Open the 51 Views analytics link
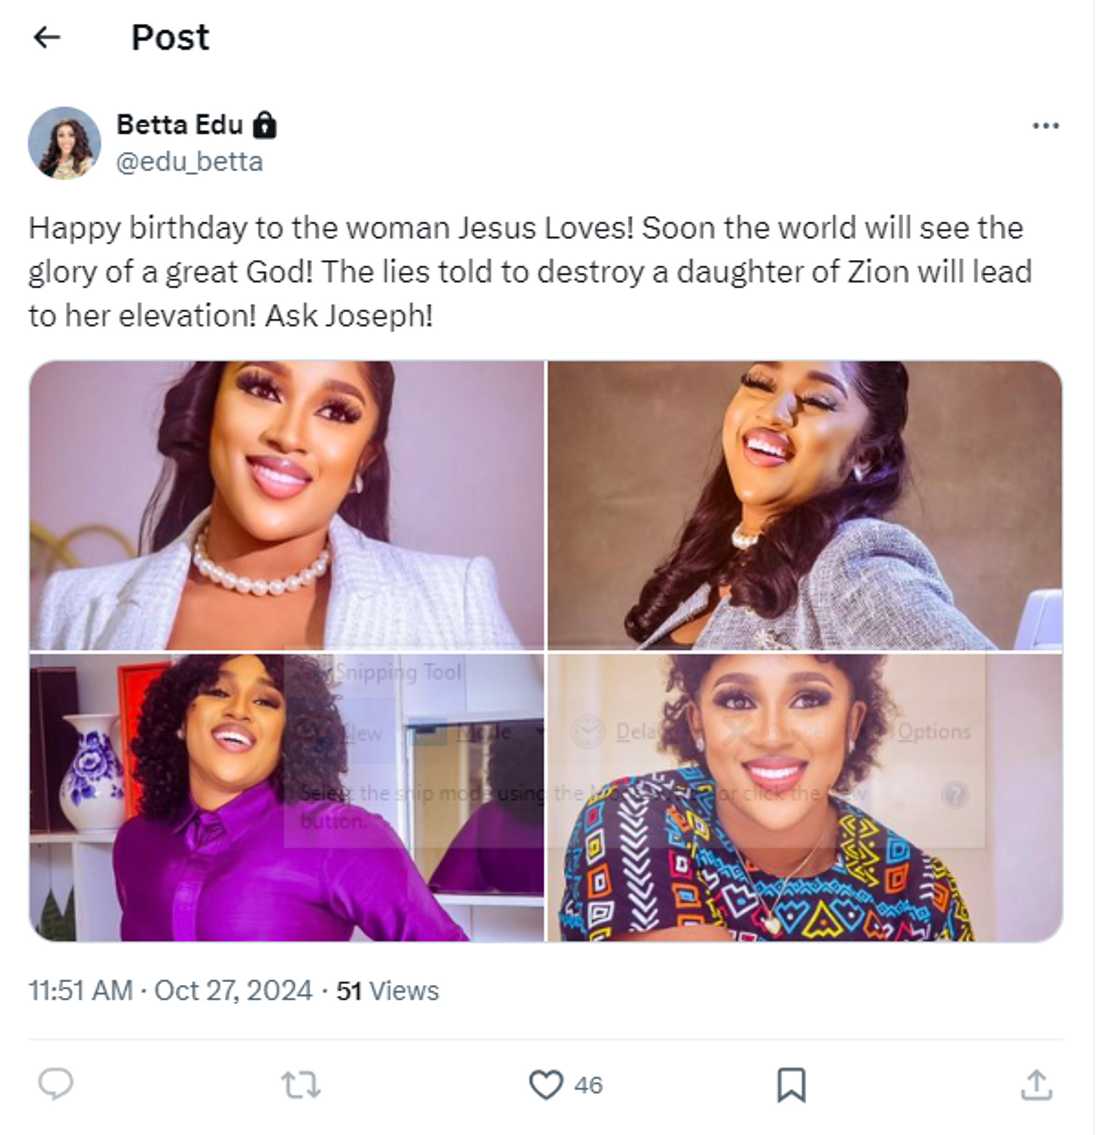 388,991
